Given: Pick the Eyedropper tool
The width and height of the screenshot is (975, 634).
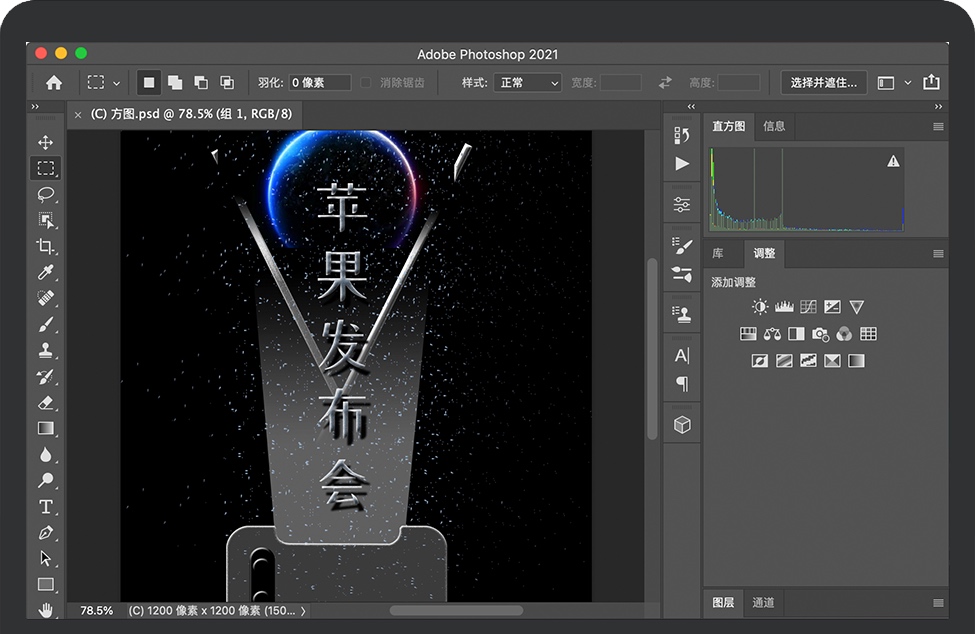Looking at the screenshot, I should (x=46, y=272).
